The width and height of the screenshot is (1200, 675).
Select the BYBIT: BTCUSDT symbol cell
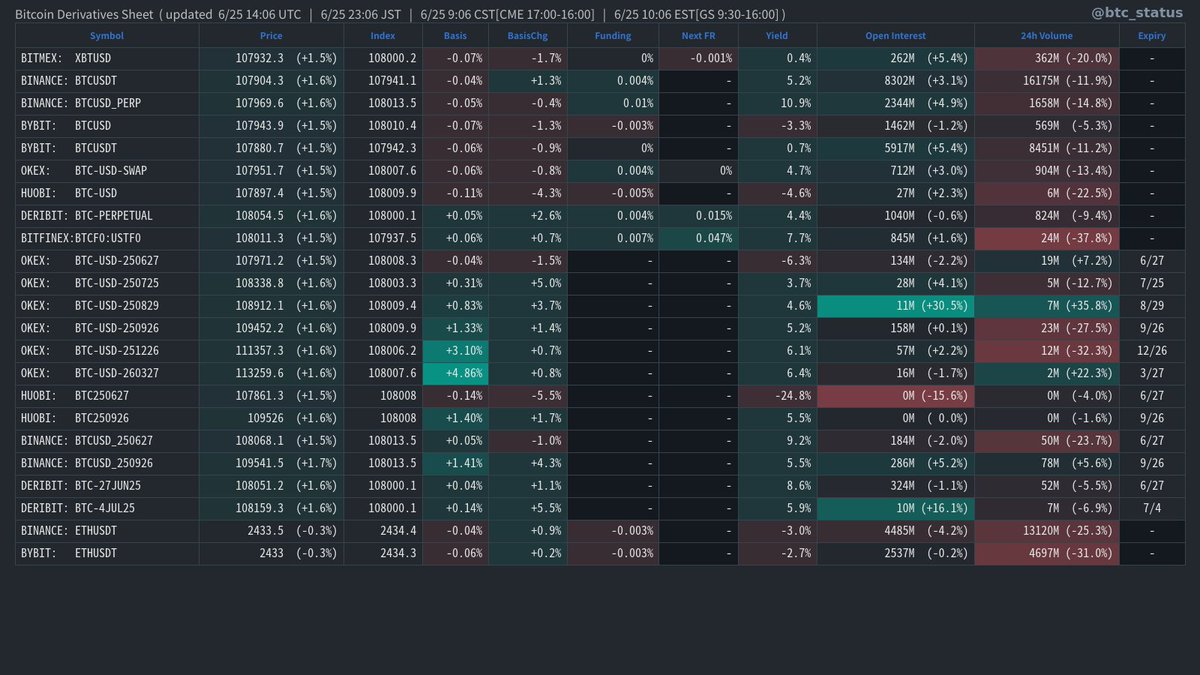[x=107, y=148]
